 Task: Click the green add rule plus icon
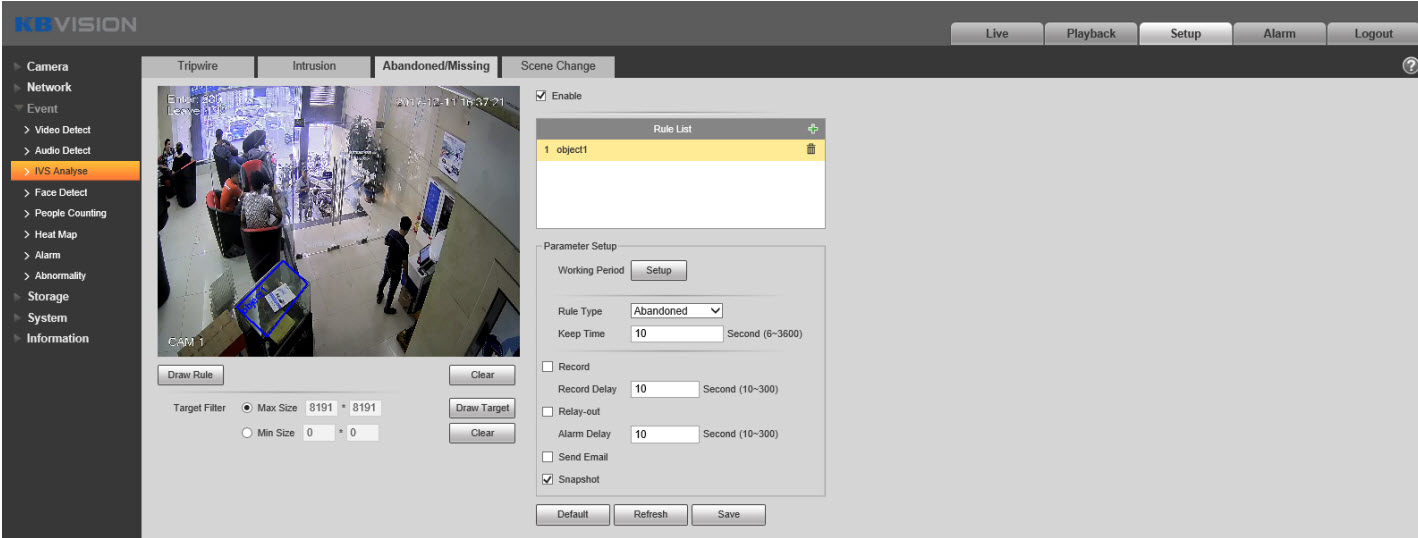813,129
